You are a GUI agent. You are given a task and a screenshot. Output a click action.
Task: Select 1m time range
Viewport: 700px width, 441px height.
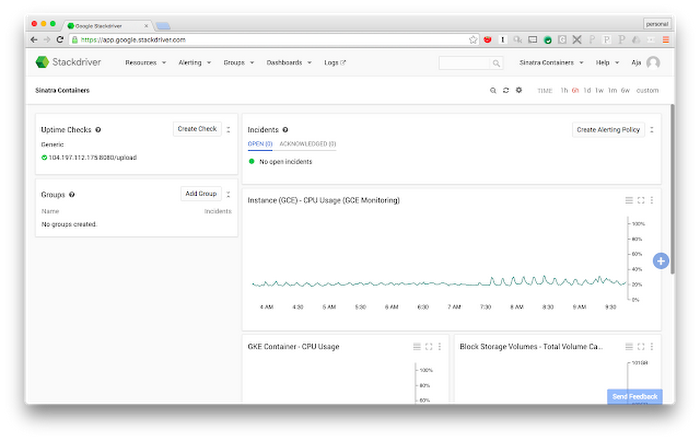(x=612, y=90)
